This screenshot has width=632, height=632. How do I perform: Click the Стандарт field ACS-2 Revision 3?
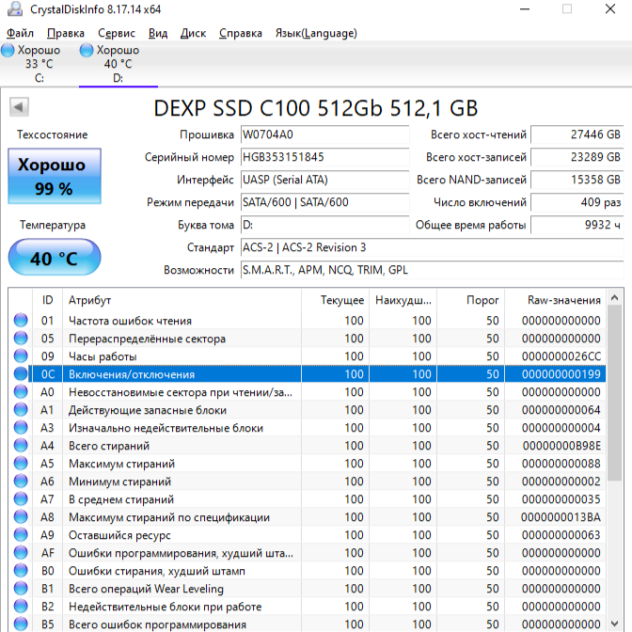coord(432,247)
